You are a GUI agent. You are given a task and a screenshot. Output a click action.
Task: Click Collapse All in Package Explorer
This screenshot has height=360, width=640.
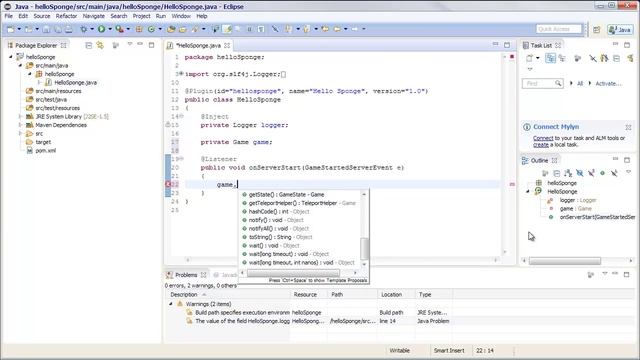[x=89, y=45]
